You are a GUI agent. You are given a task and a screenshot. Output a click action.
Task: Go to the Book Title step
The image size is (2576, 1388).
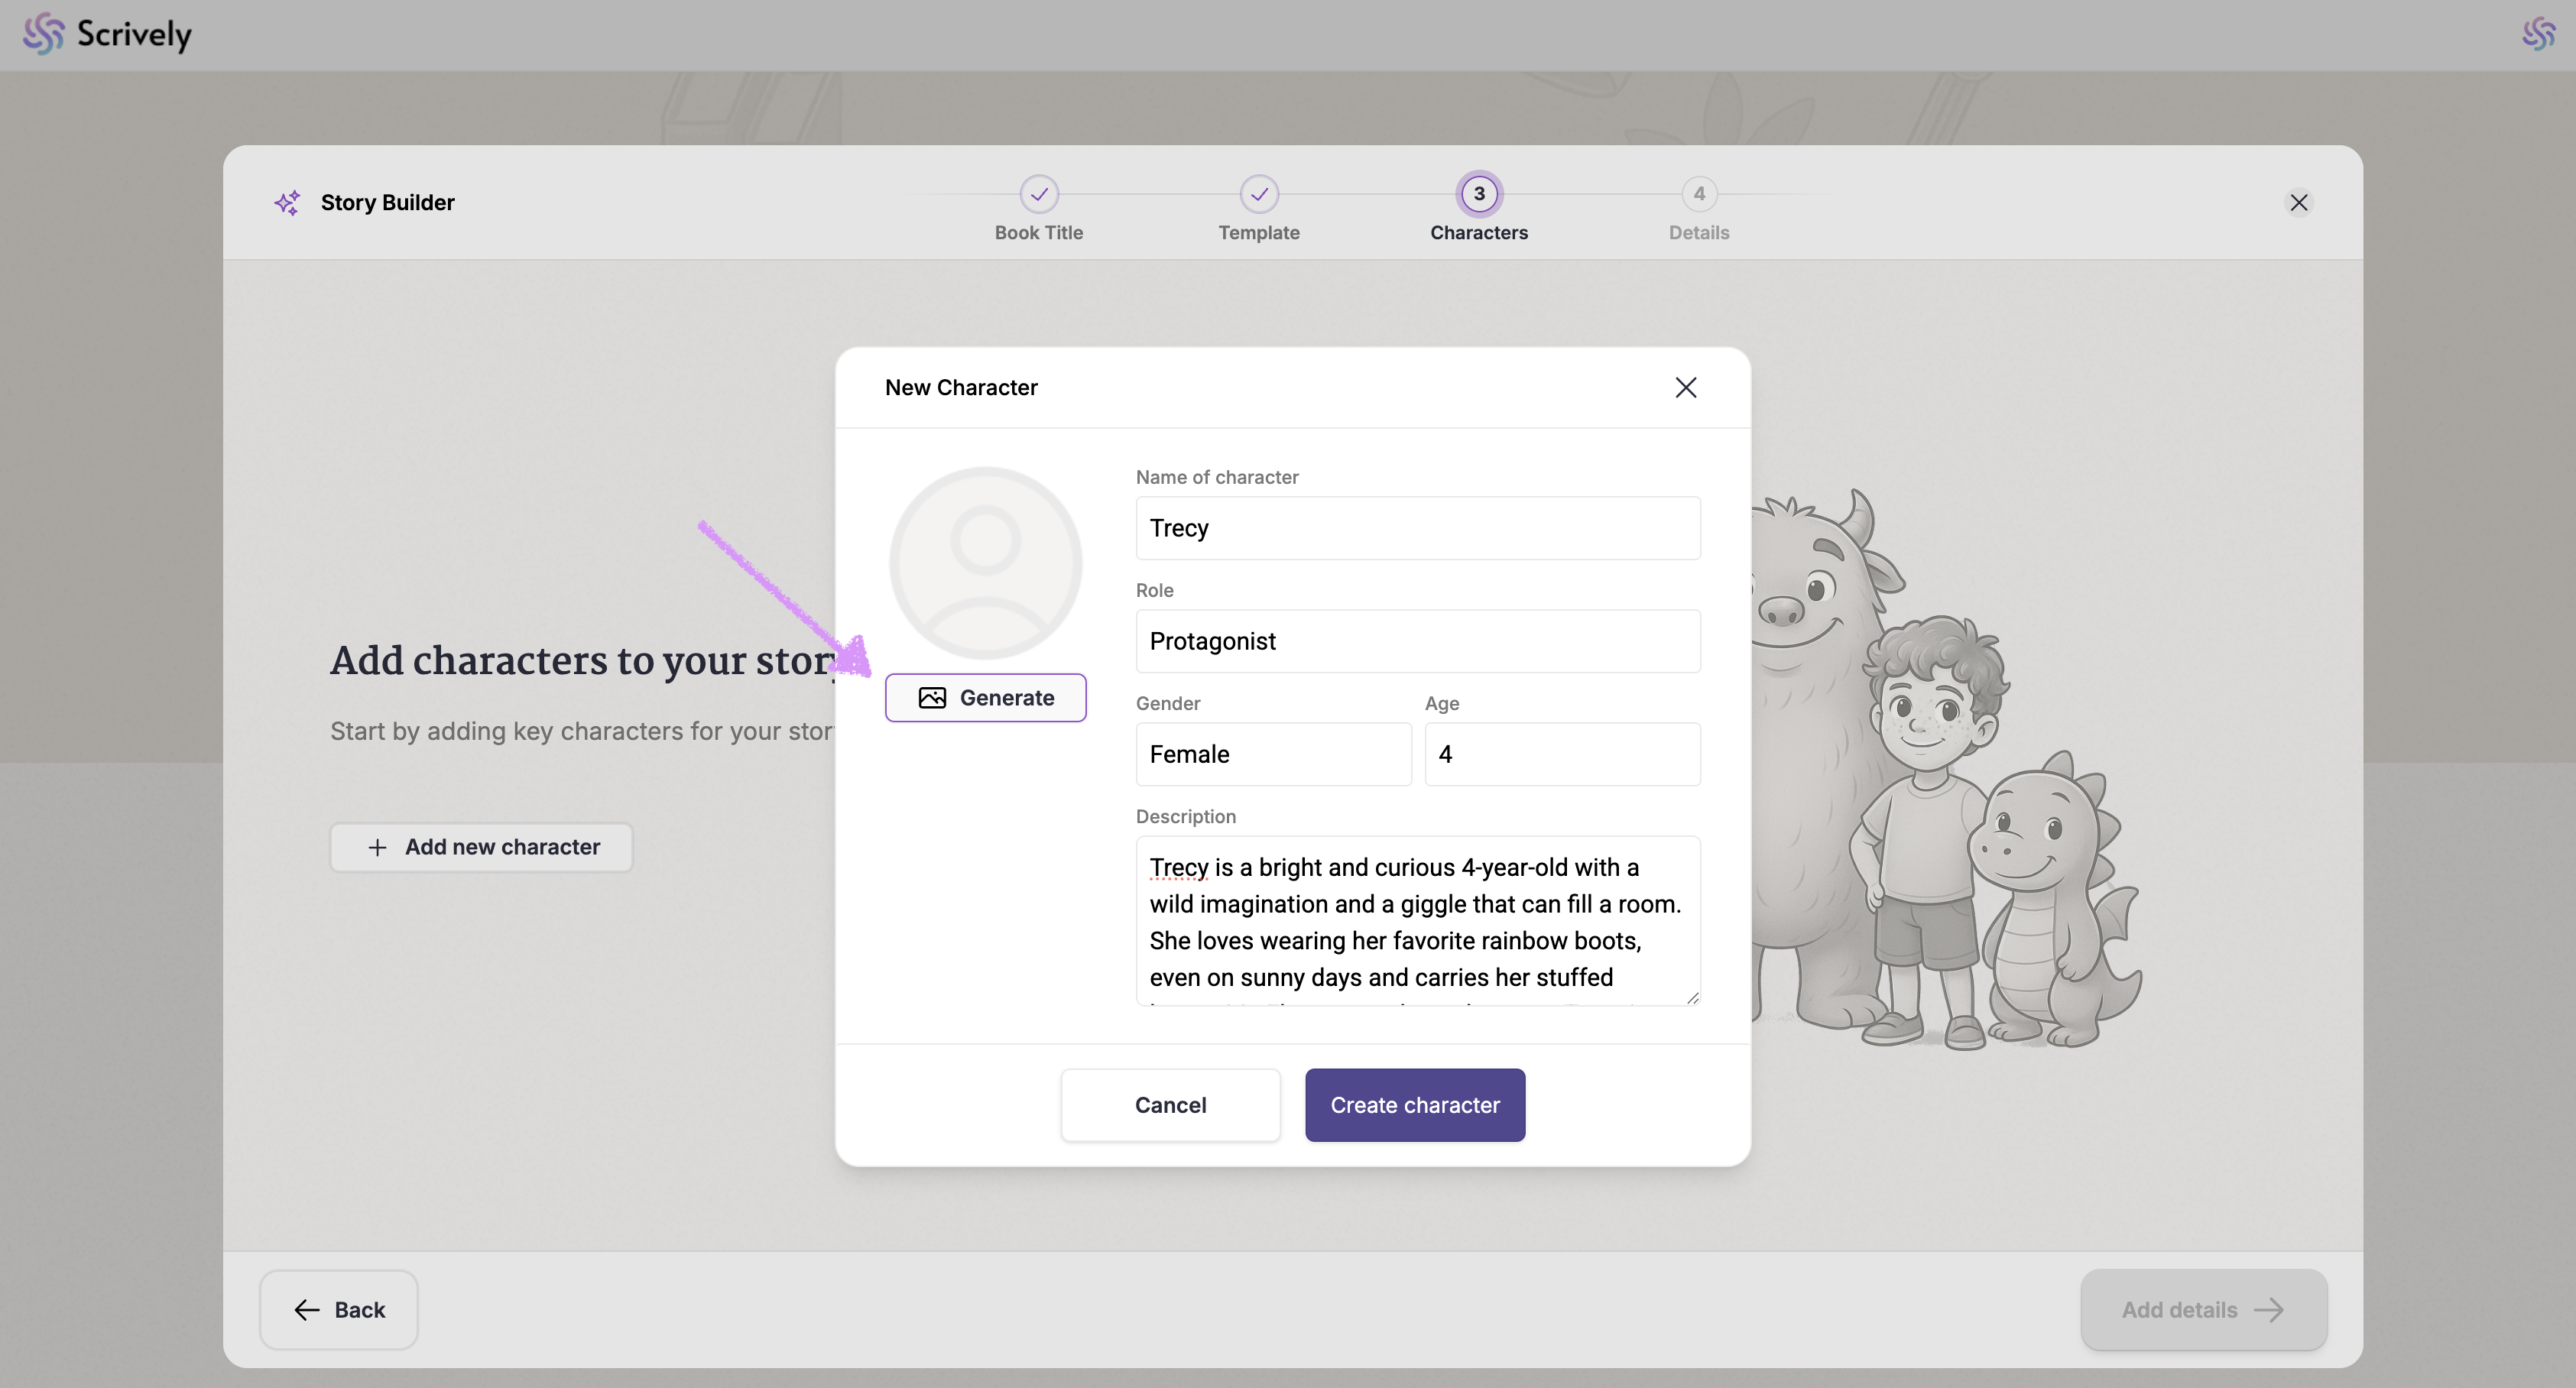point(1038,194)
